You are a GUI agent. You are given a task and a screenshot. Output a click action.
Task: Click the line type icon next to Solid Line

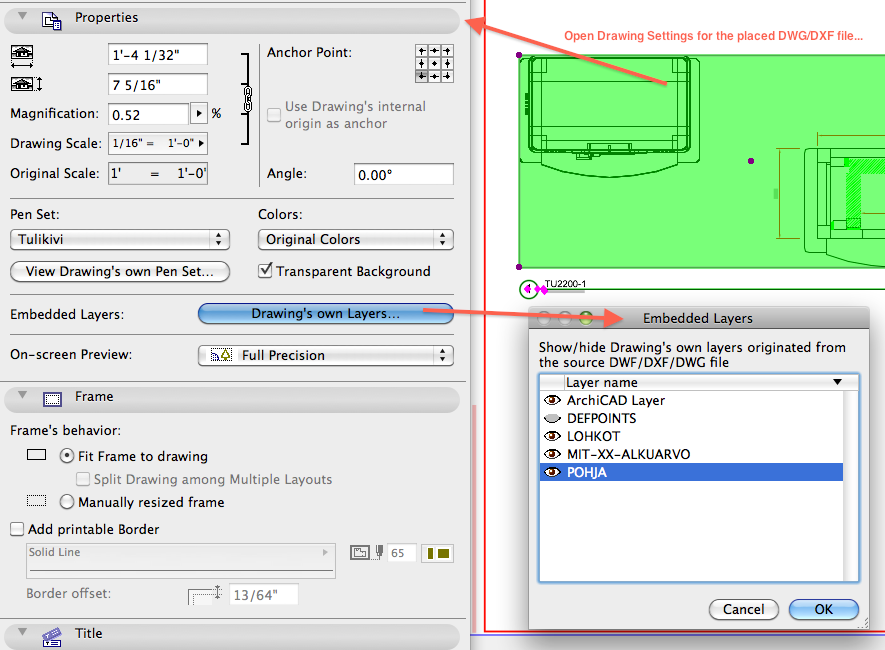(324, 553)
